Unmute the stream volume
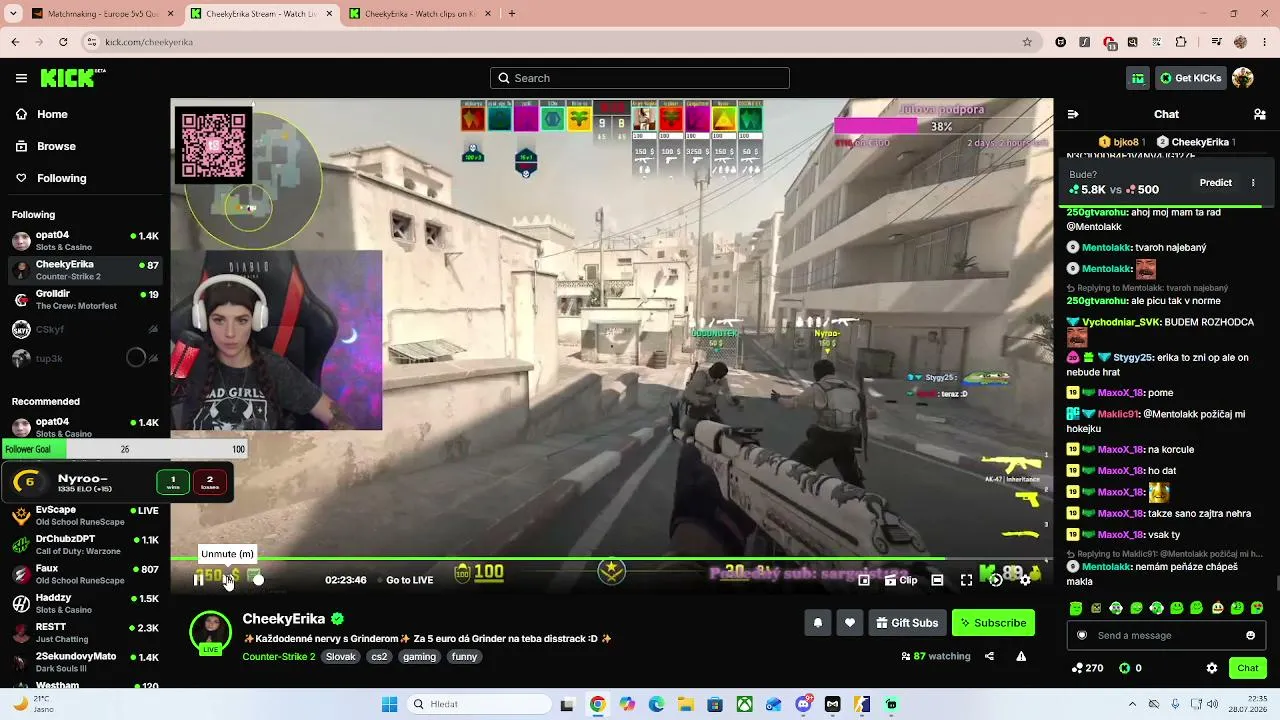The width and height of the screenshot is (1280, 720). [227, 580]
